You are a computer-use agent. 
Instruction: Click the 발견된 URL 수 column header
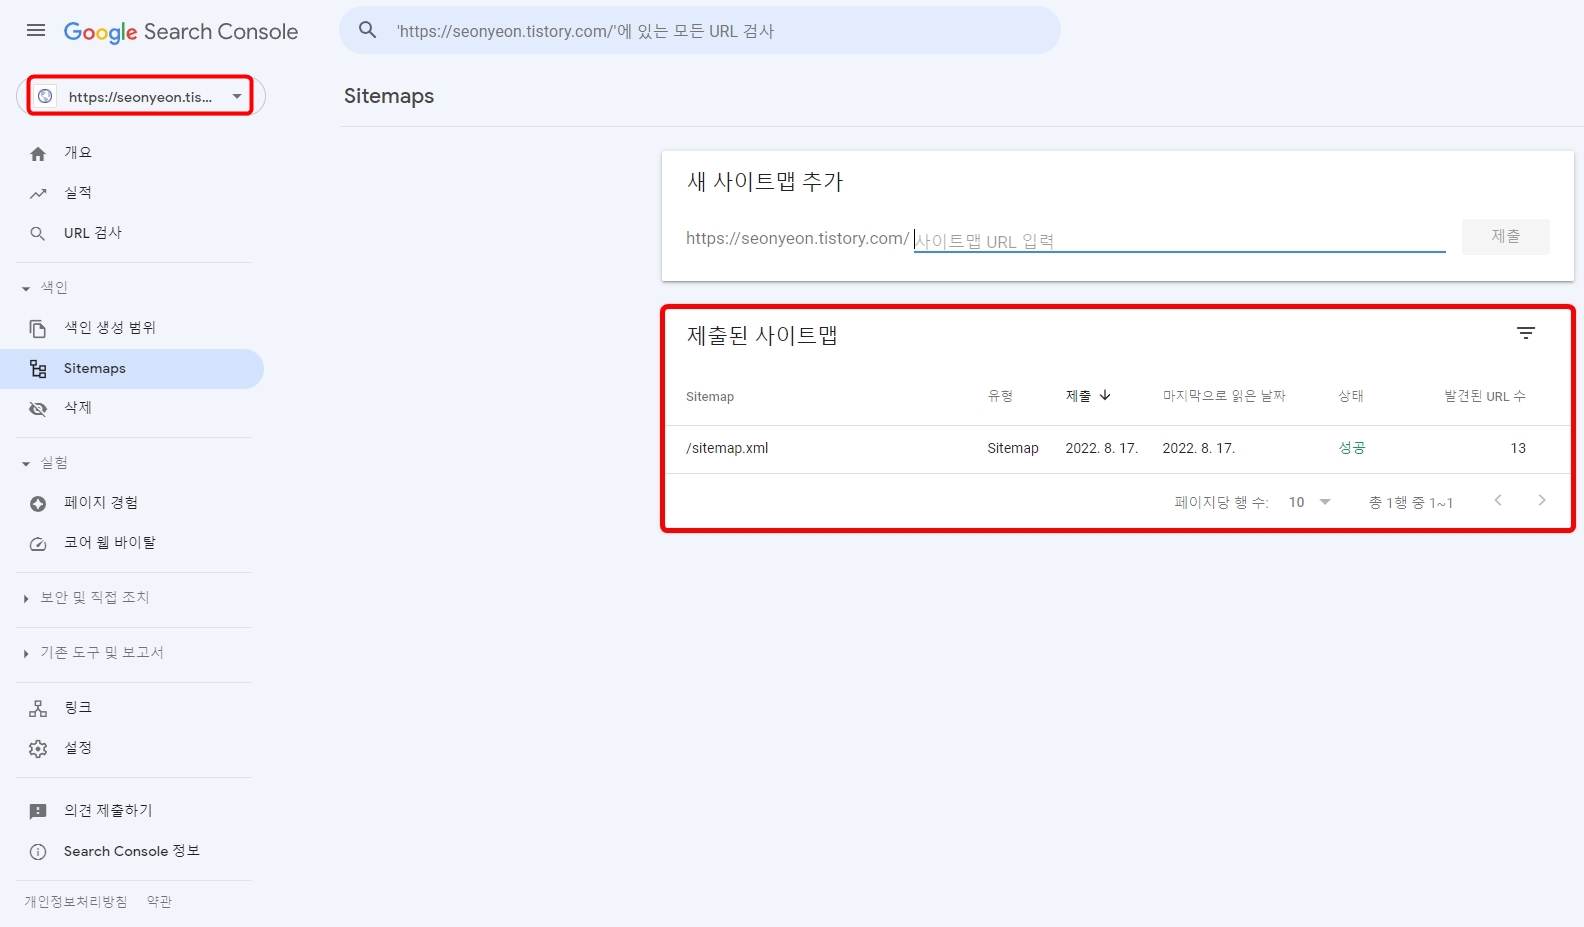point(1485,396)
